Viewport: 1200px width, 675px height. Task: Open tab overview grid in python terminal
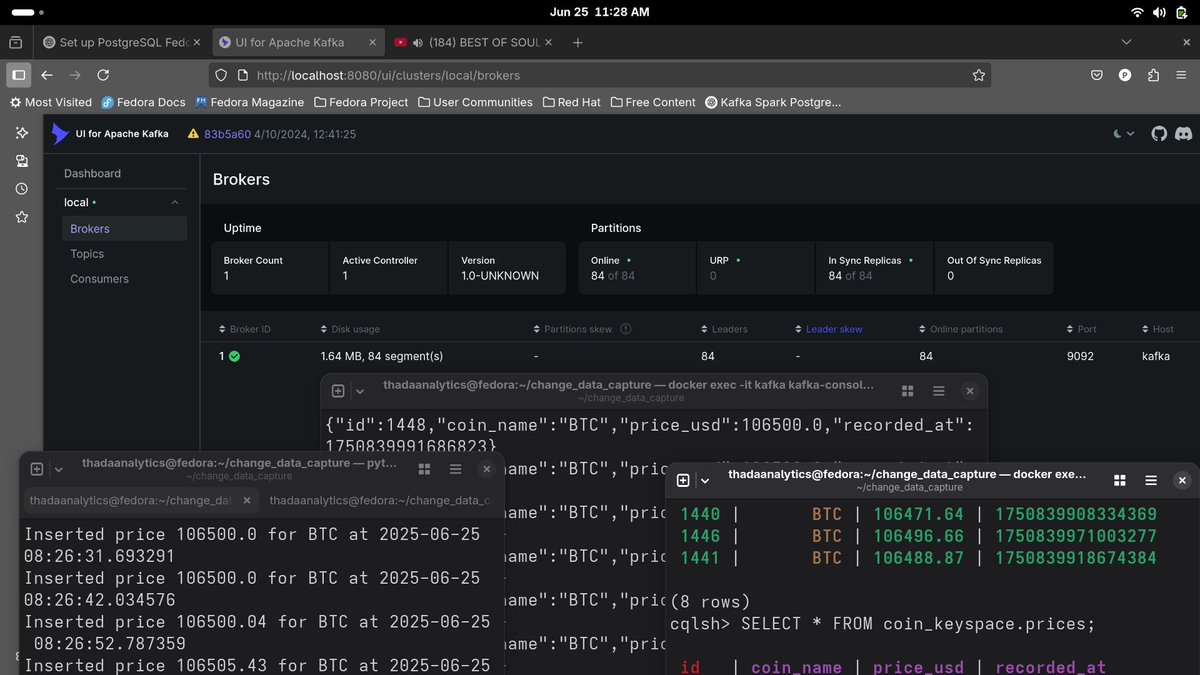coord(425,469)
